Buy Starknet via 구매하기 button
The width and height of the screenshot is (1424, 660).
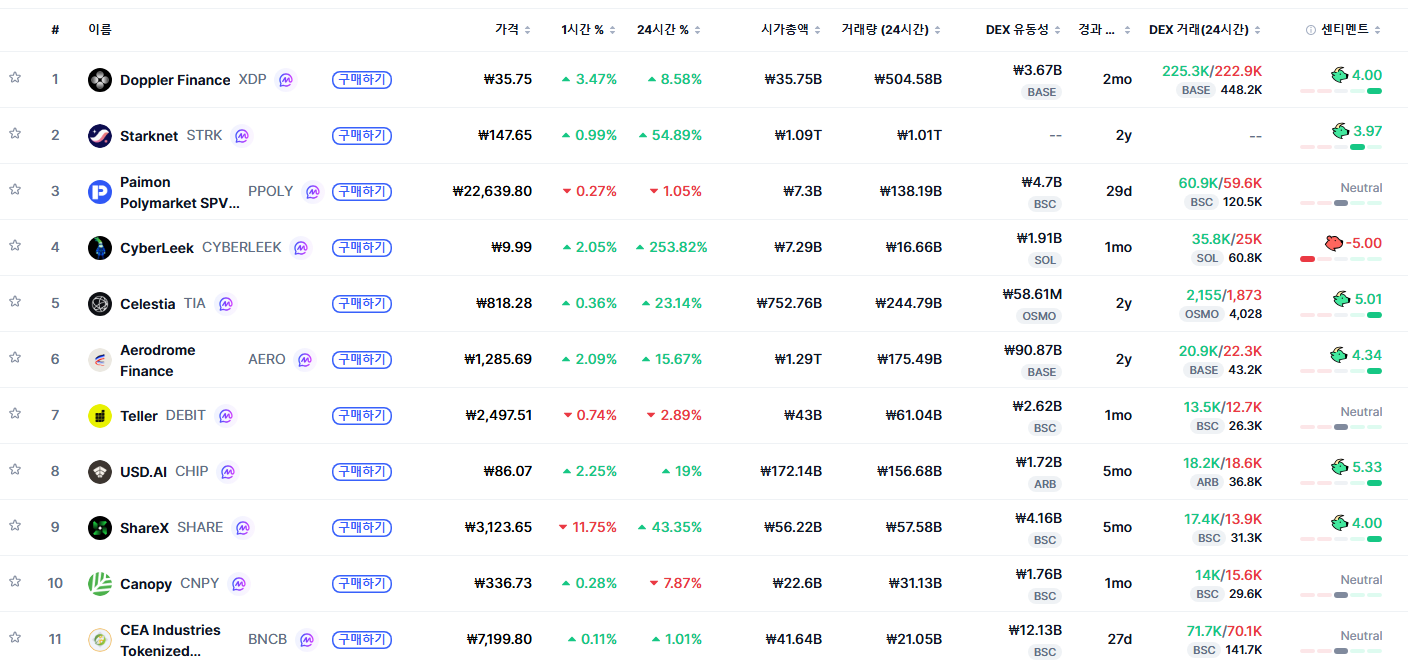point(362,136)
